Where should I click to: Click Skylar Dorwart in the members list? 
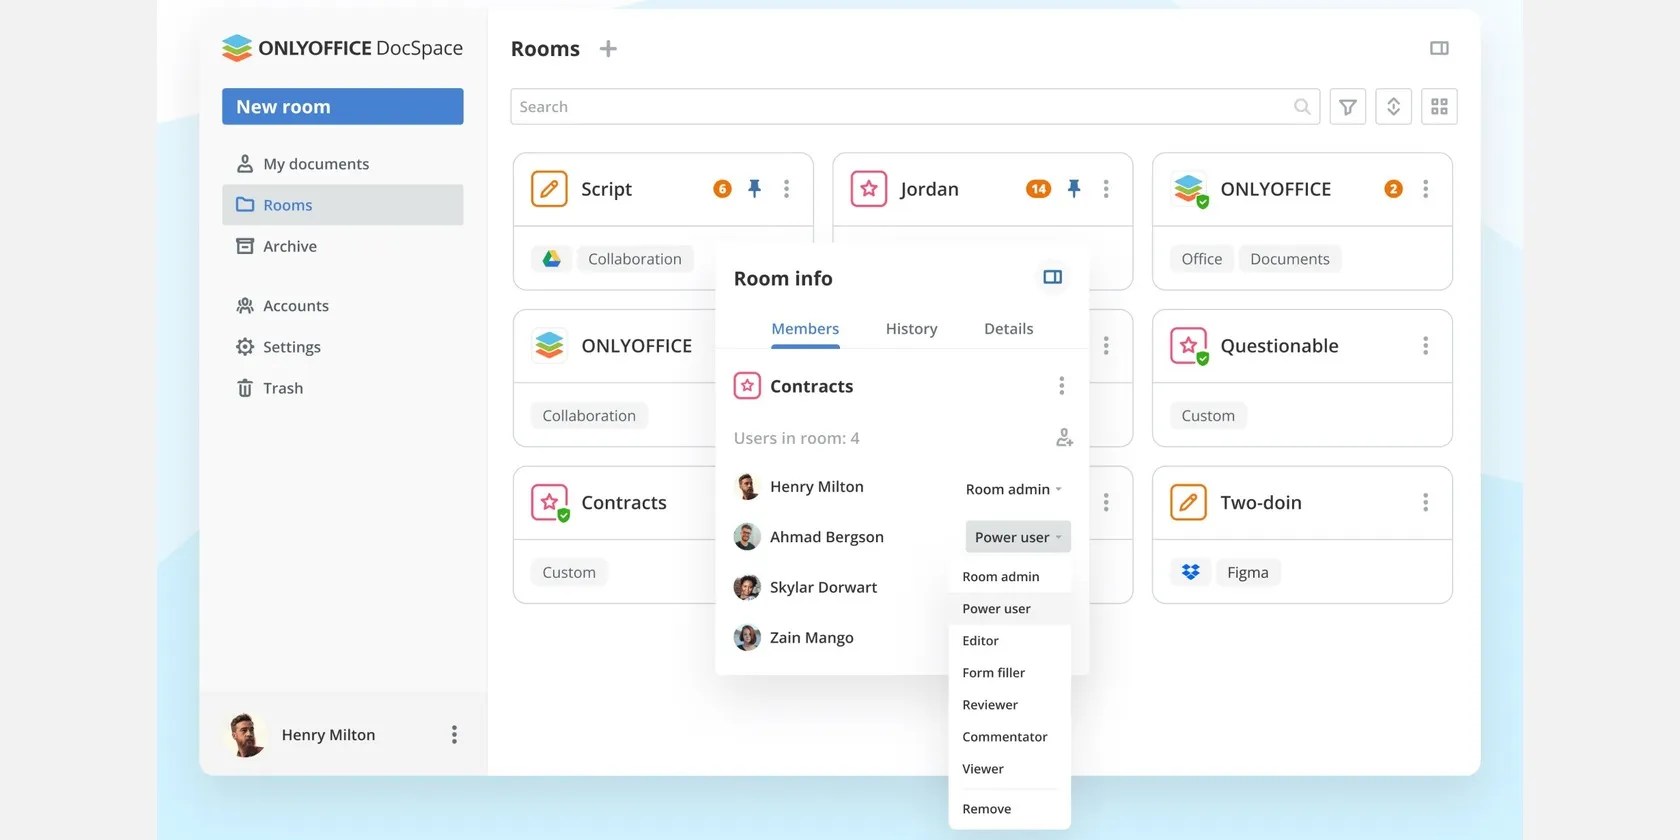tap(823, 588)
